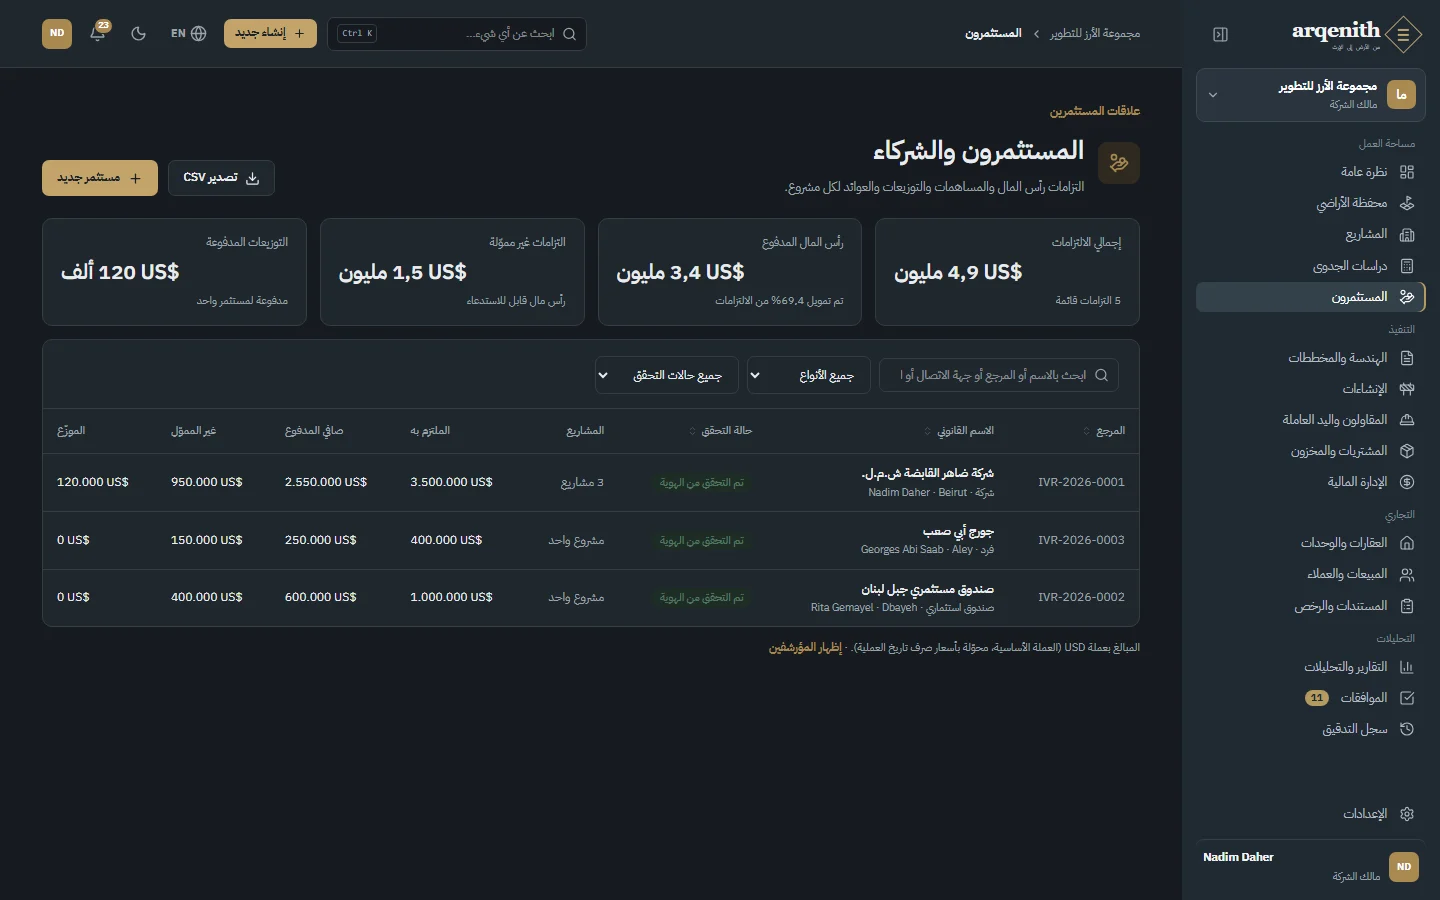Open المشاريع projects icon
The image size is (1440, 900).
point(1407,235)
